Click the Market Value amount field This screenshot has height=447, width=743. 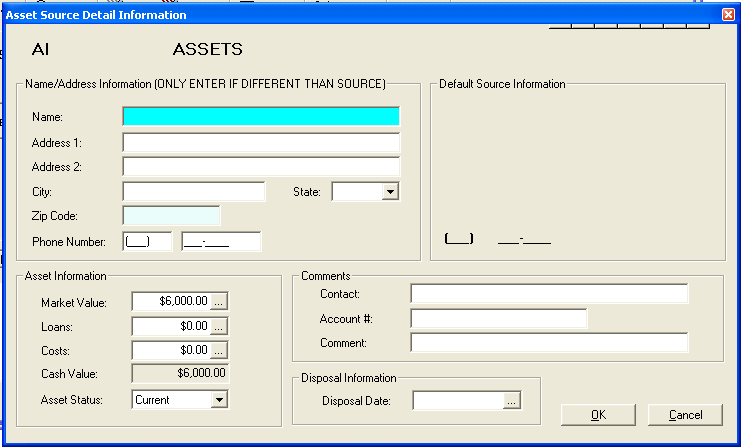(x=171, y=301)
